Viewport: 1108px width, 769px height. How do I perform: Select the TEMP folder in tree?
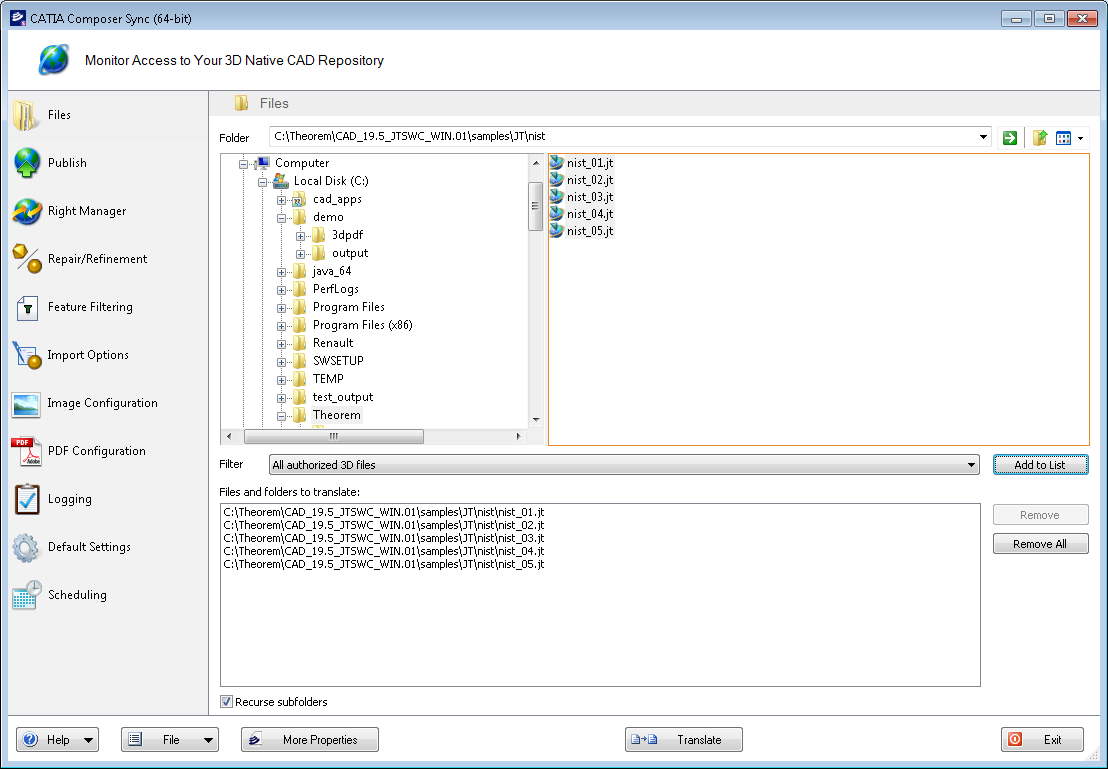tap(328, 379)
